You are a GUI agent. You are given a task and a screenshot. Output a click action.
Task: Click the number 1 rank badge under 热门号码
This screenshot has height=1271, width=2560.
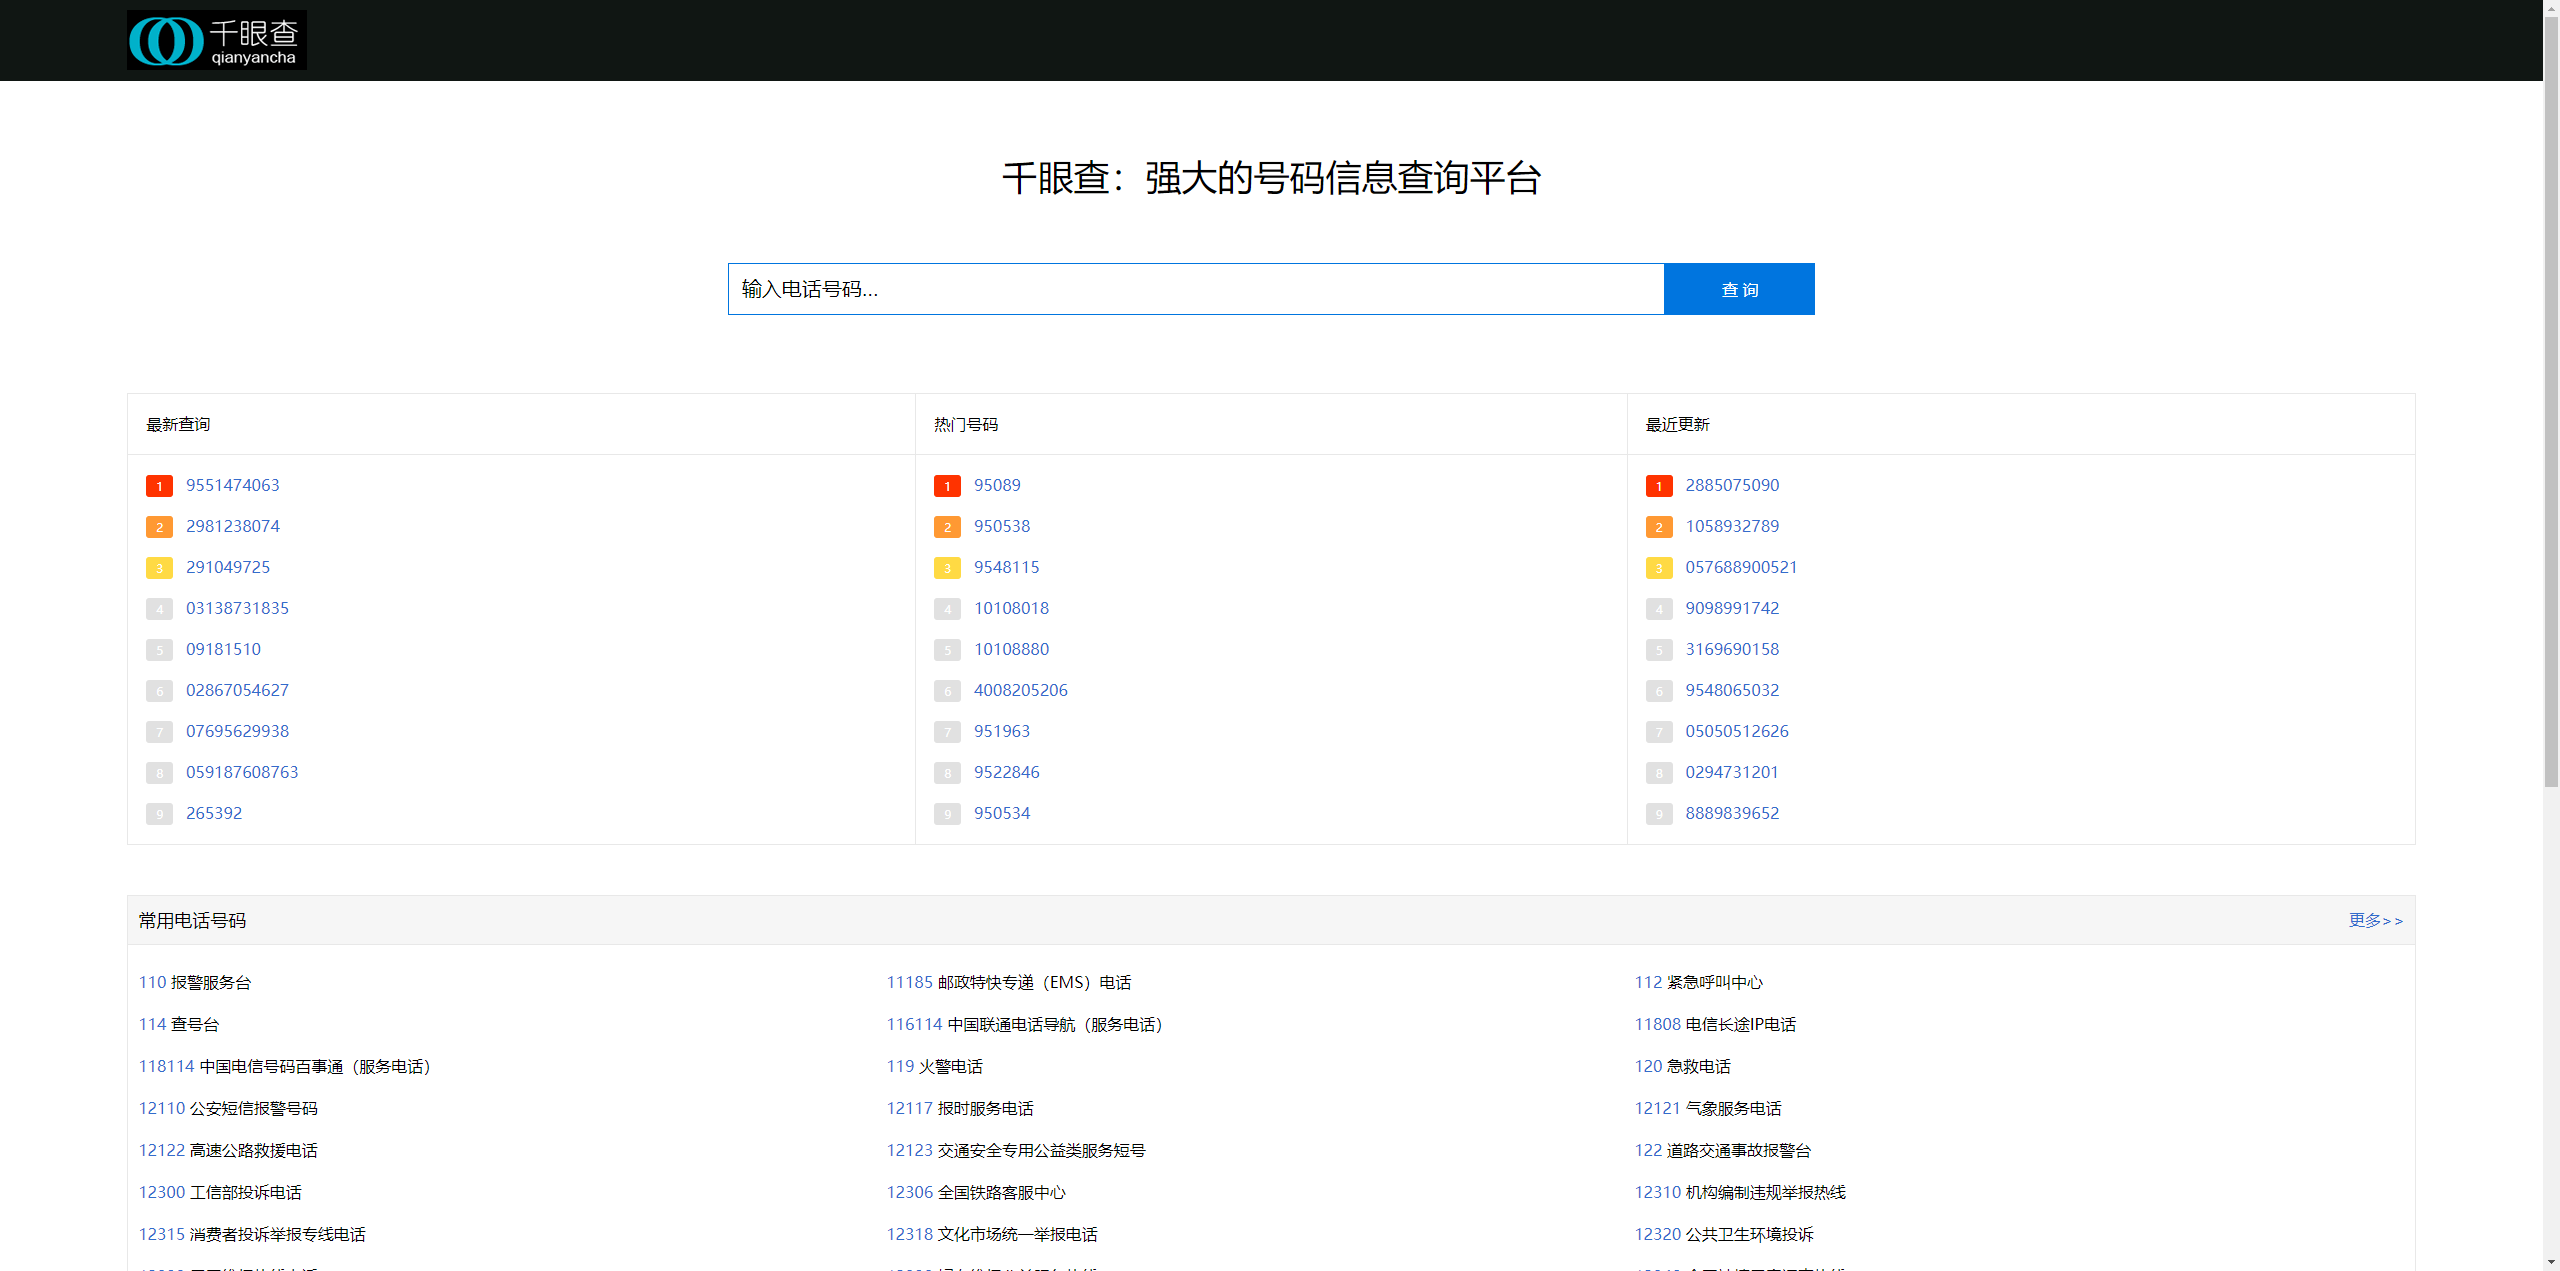[x=947, y=486]
